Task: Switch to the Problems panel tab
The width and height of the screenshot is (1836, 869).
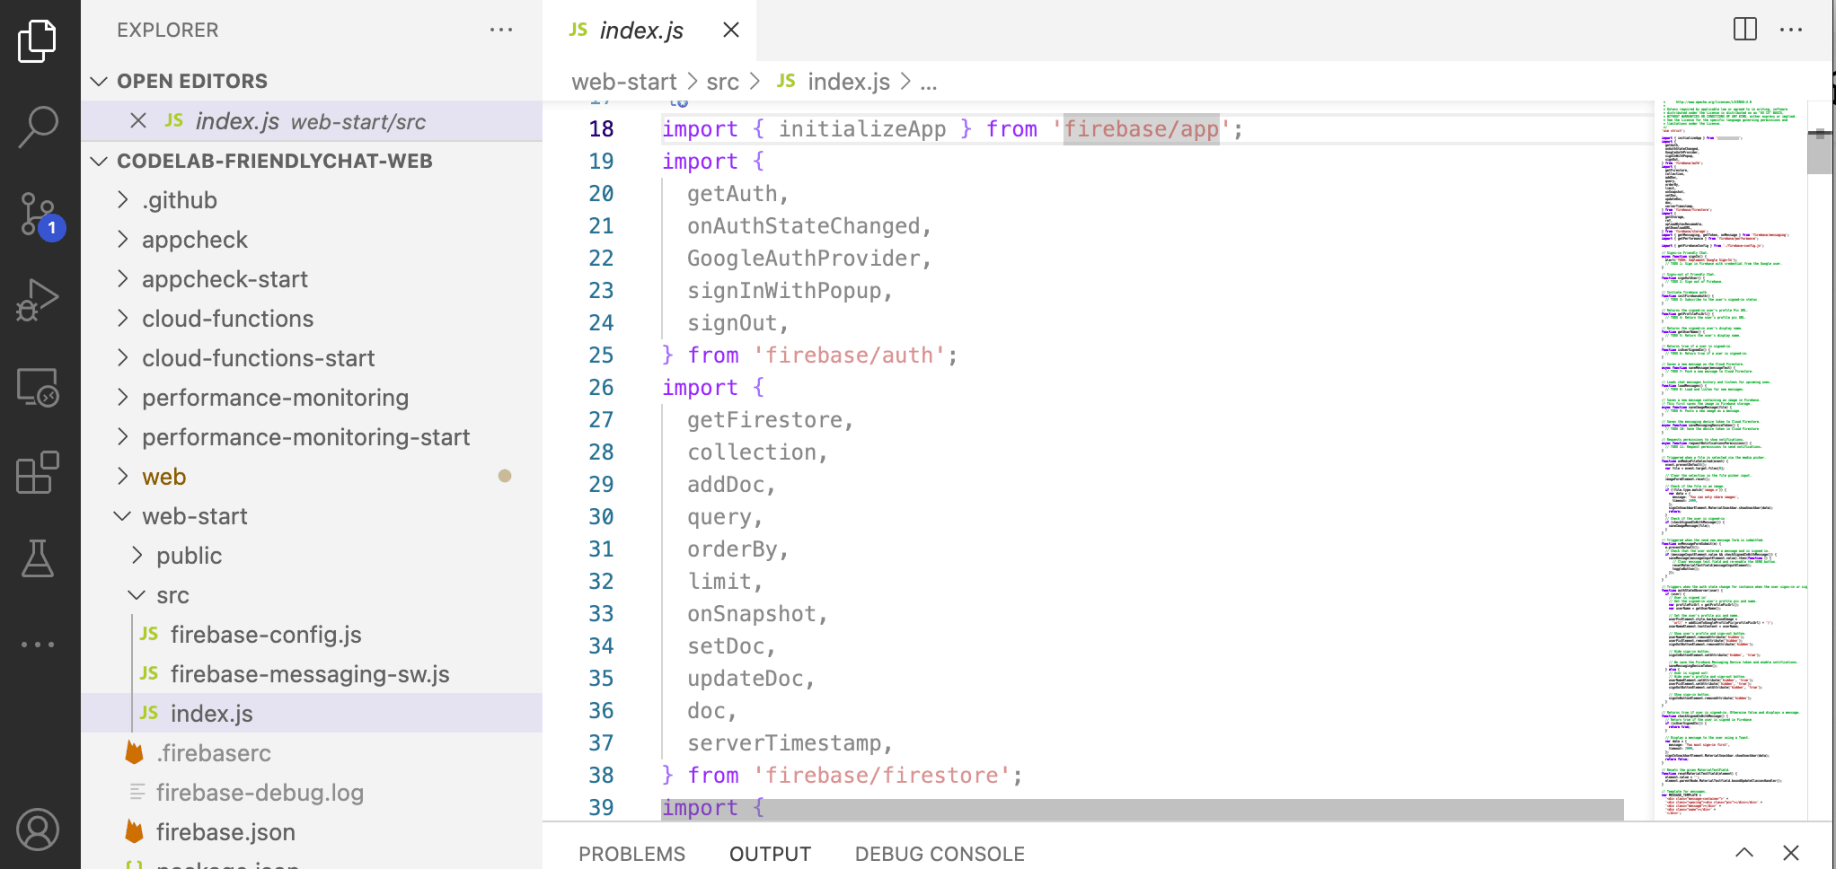Action: tap(631, 854)
